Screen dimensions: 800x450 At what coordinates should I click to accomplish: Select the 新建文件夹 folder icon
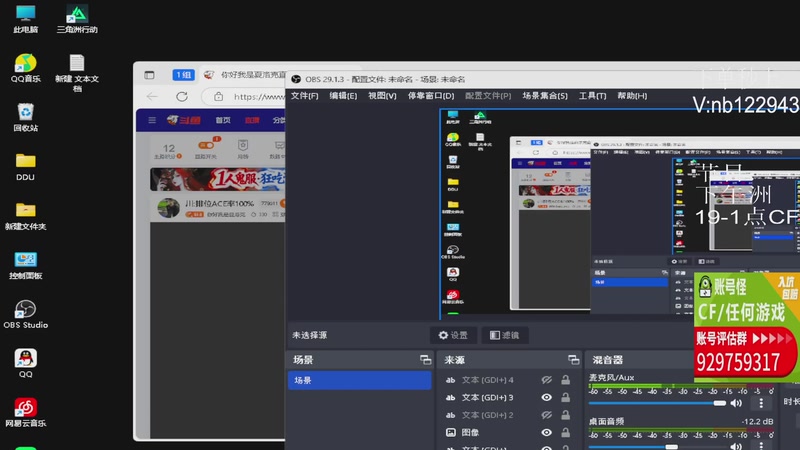click(x=26, y=216)
